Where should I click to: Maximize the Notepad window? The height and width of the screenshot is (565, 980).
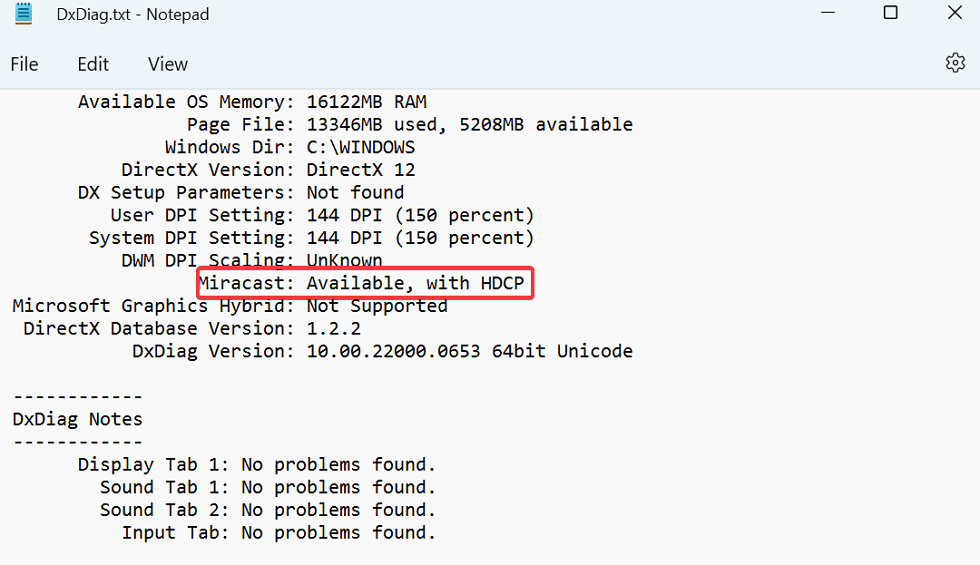point(890,13)
